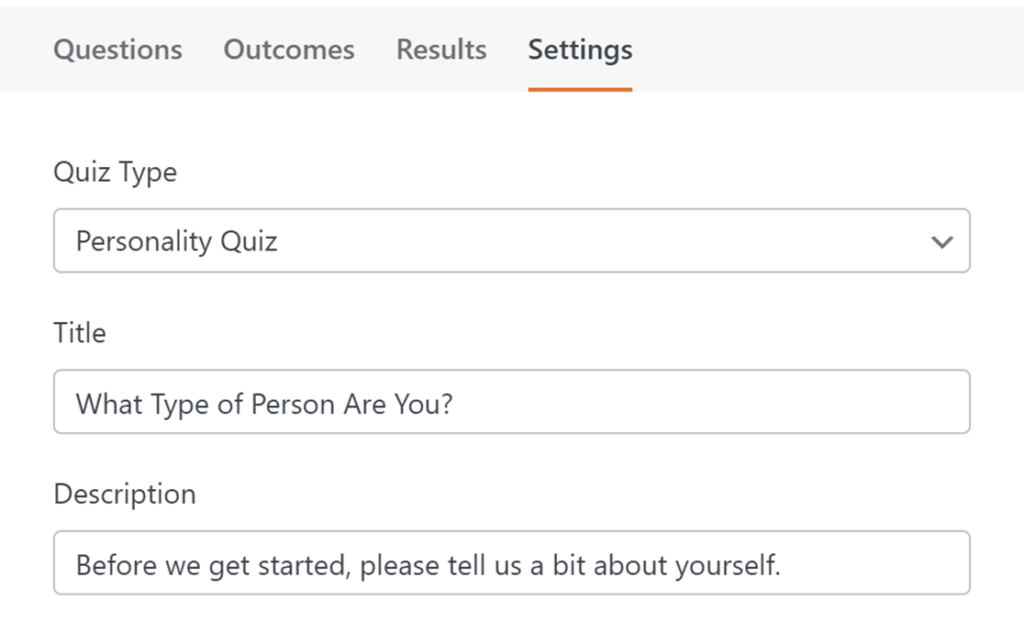Click inside the Title input field

click(x=512, y=402)
